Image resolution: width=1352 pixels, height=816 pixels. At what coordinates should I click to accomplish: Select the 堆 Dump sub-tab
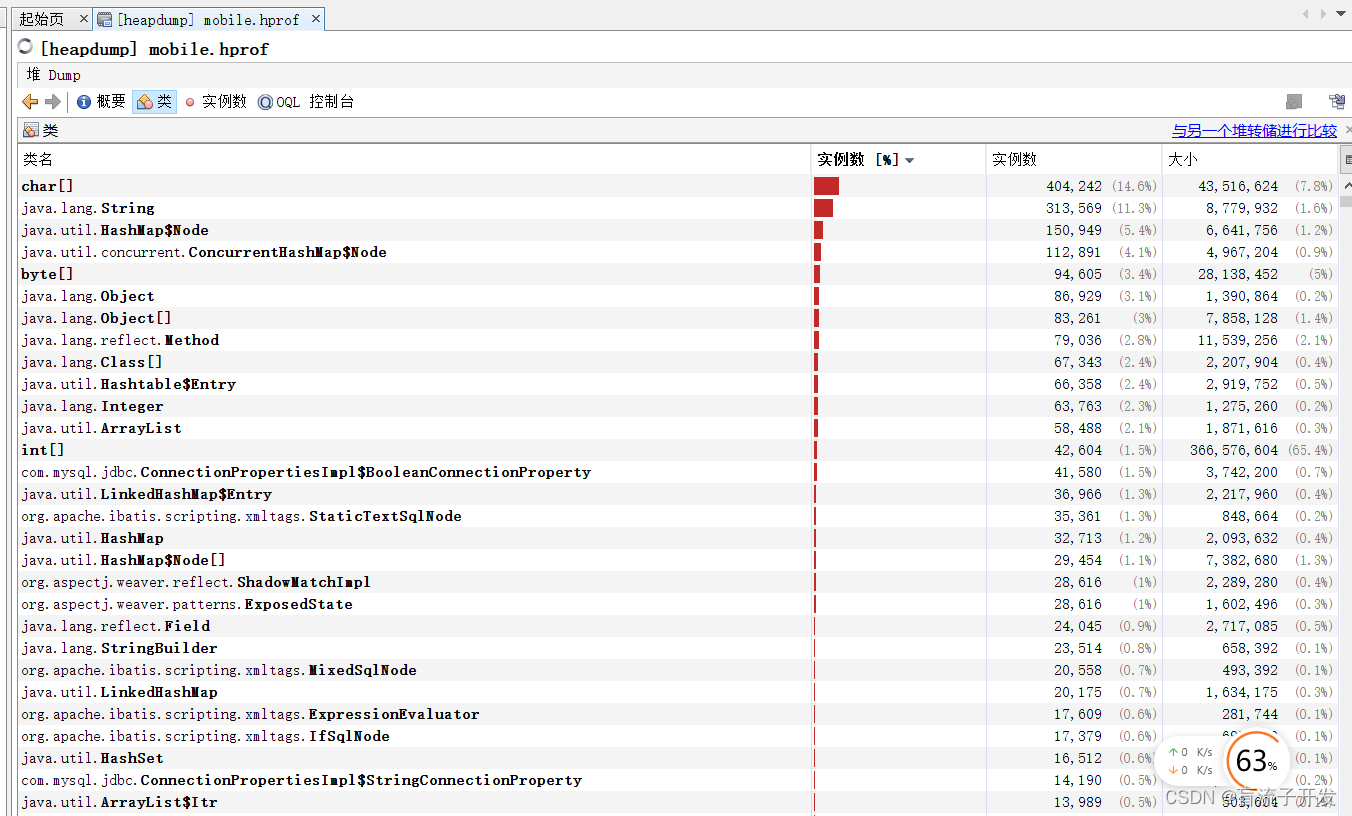53,75
